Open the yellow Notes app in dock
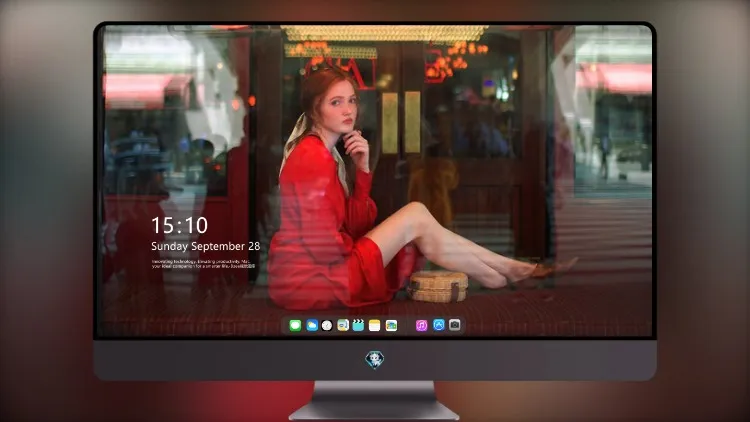750x422 pixels. (x=375, y=326)
